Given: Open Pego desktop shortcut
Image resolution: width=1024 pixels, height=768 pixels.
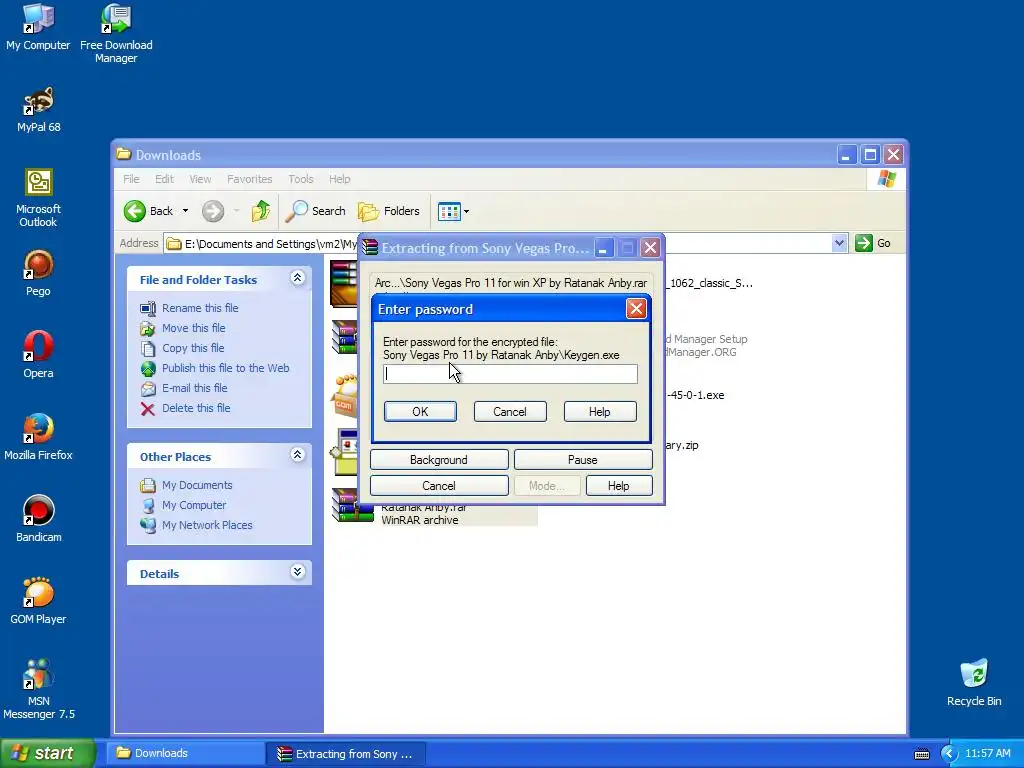Looking at the screenshot, I should [38, 274].
